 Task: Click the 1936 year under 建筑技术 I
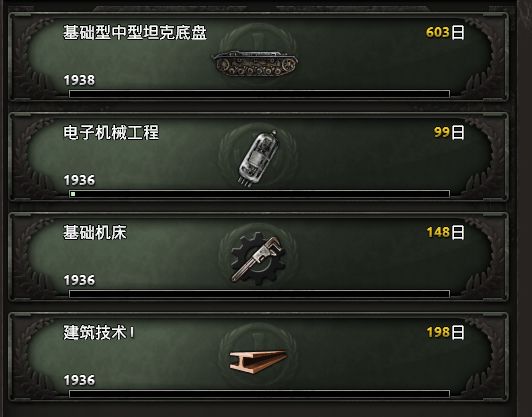coord(79,380)
